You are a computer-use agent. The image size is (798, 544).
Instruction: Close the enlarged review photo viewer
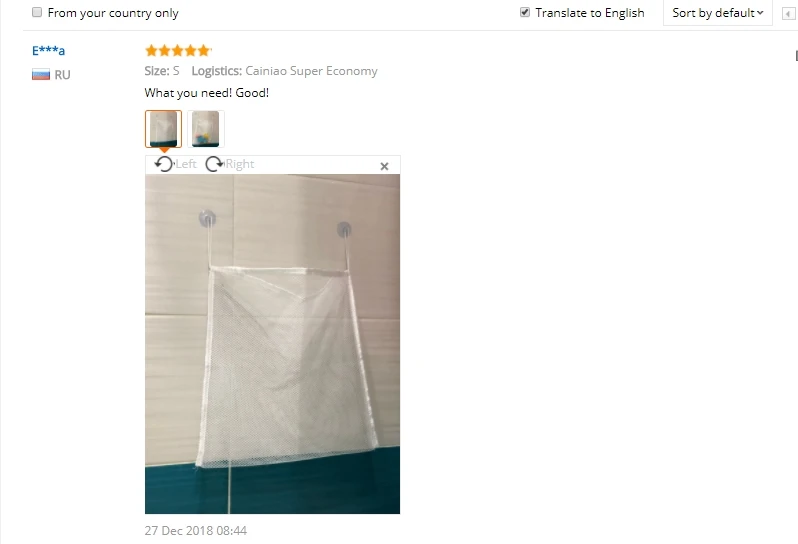[x=384, y=166]
